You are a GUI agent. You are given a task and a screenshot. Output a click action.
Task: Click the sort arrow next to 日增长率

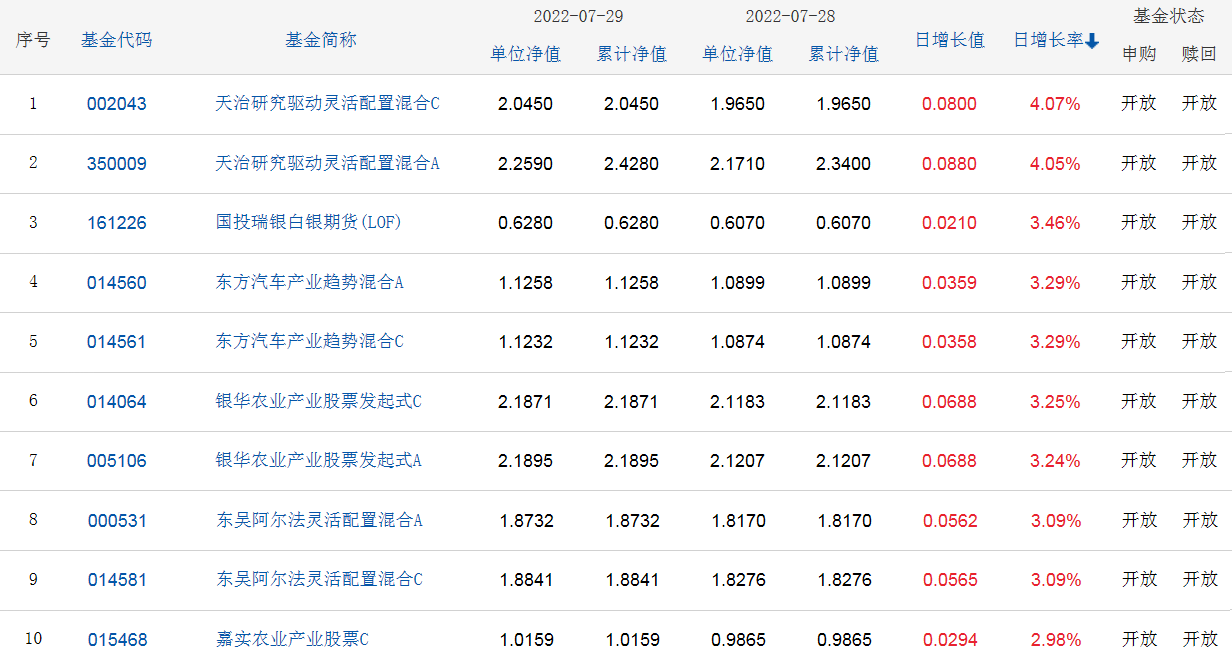point(1092,40)
